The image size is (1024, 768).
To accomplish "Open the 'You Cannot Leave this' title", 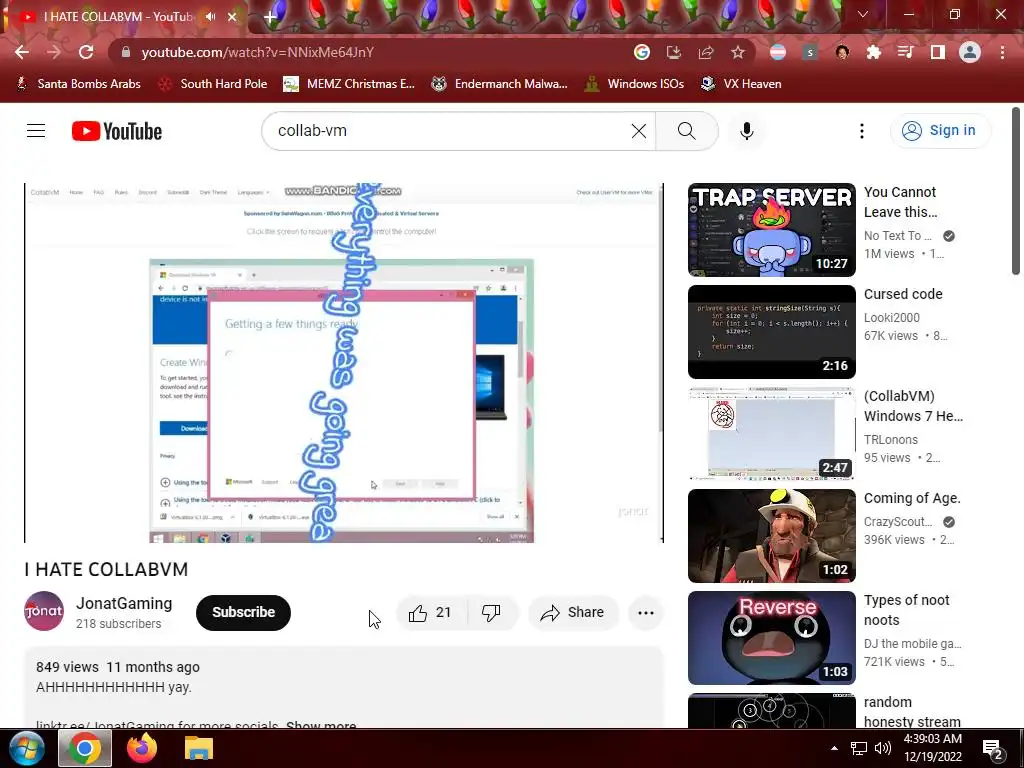I will tap(901, 202).
